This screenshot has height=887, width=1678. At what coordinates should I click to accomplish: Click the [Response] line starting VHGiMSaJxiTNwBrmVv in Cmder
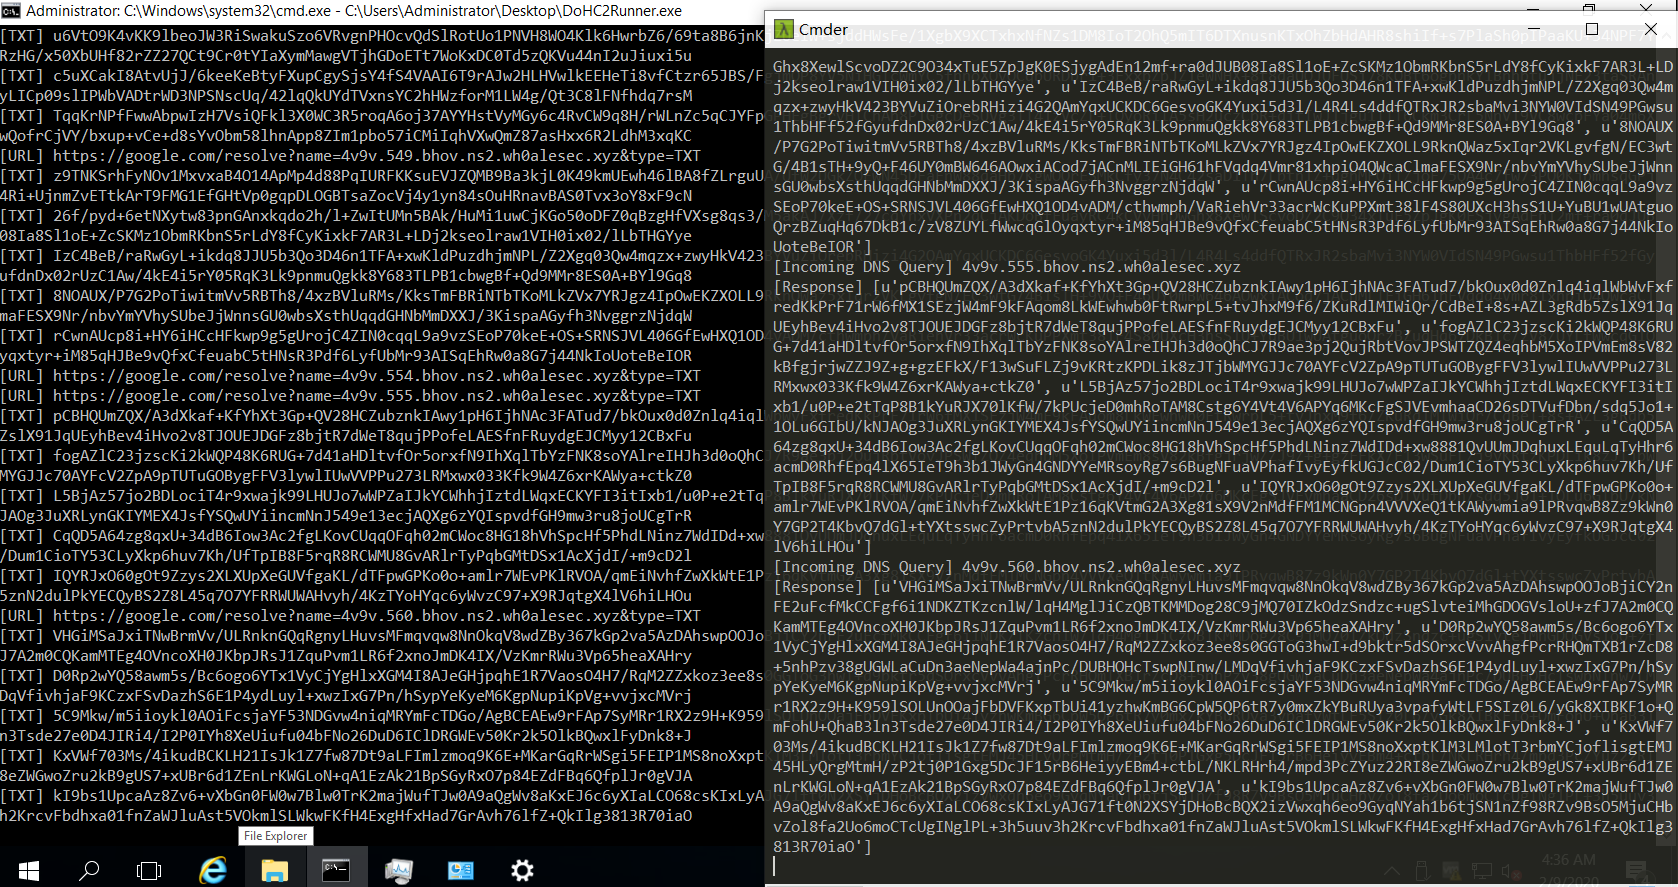click(1223, 586)
